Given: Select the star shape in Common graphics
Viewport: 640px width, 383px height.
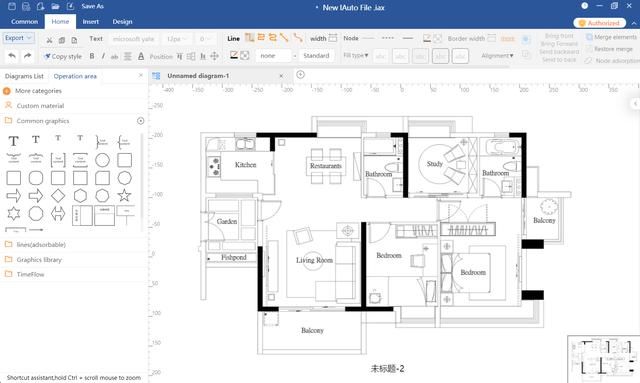Looking at the screenshot, I should 124,196.
